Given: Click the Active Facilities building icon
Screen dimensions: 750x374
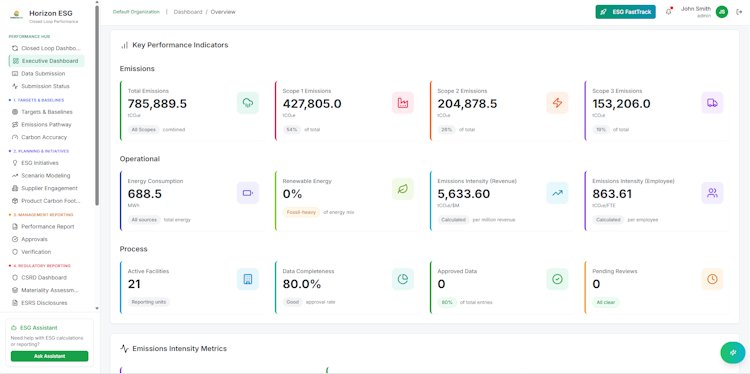Looking at the screenshot, I should [x=248, y=279].
